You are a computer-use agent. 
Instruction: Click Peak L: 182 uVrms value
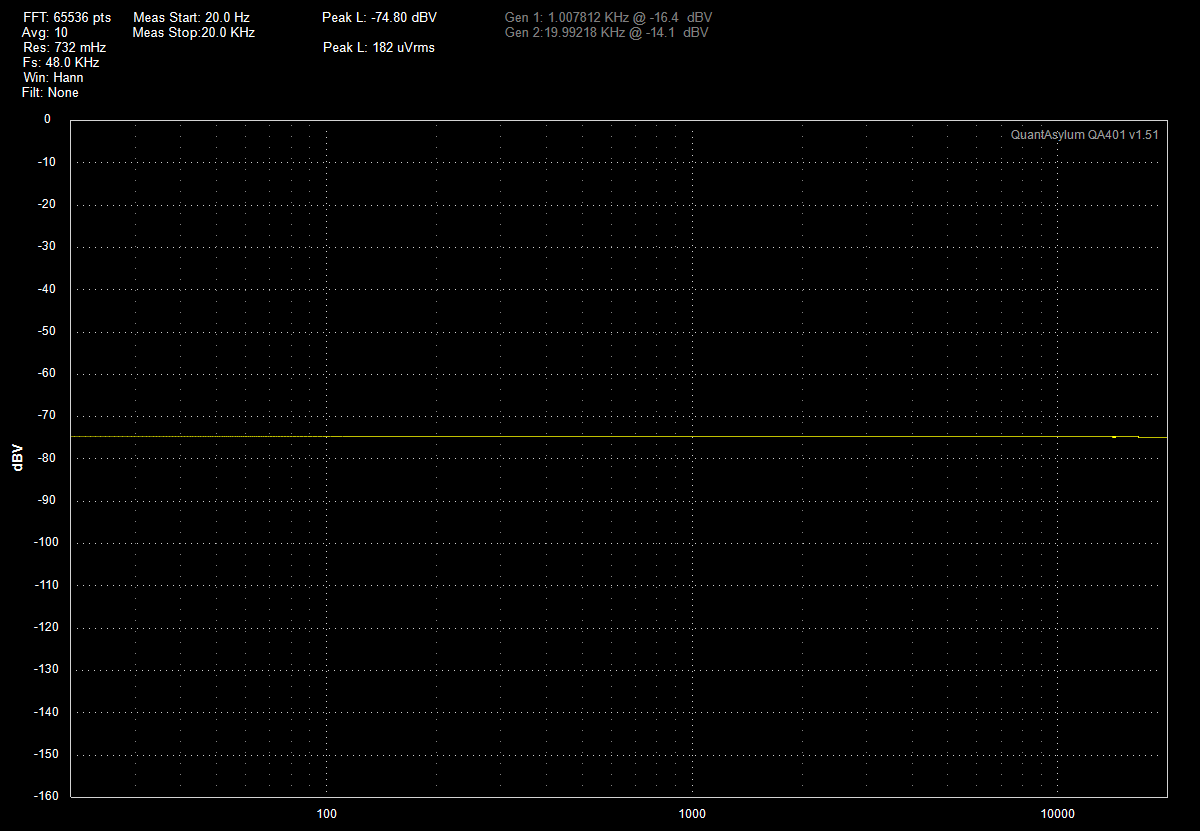point(378,48)
